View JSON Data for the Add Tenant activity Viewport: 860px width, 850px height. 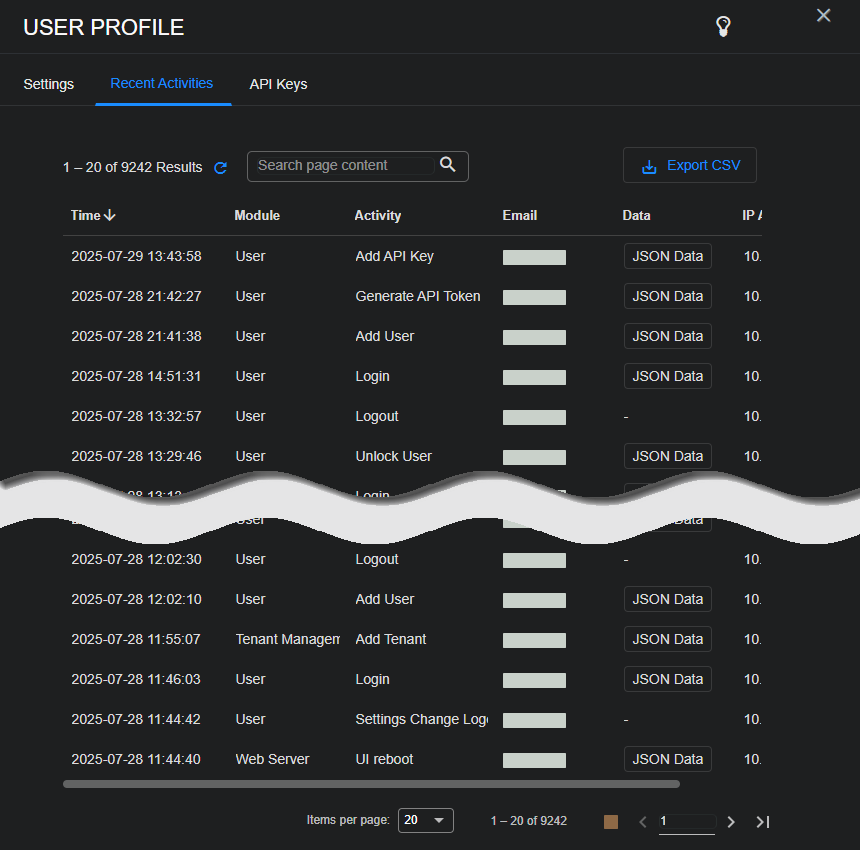[667, 639]
